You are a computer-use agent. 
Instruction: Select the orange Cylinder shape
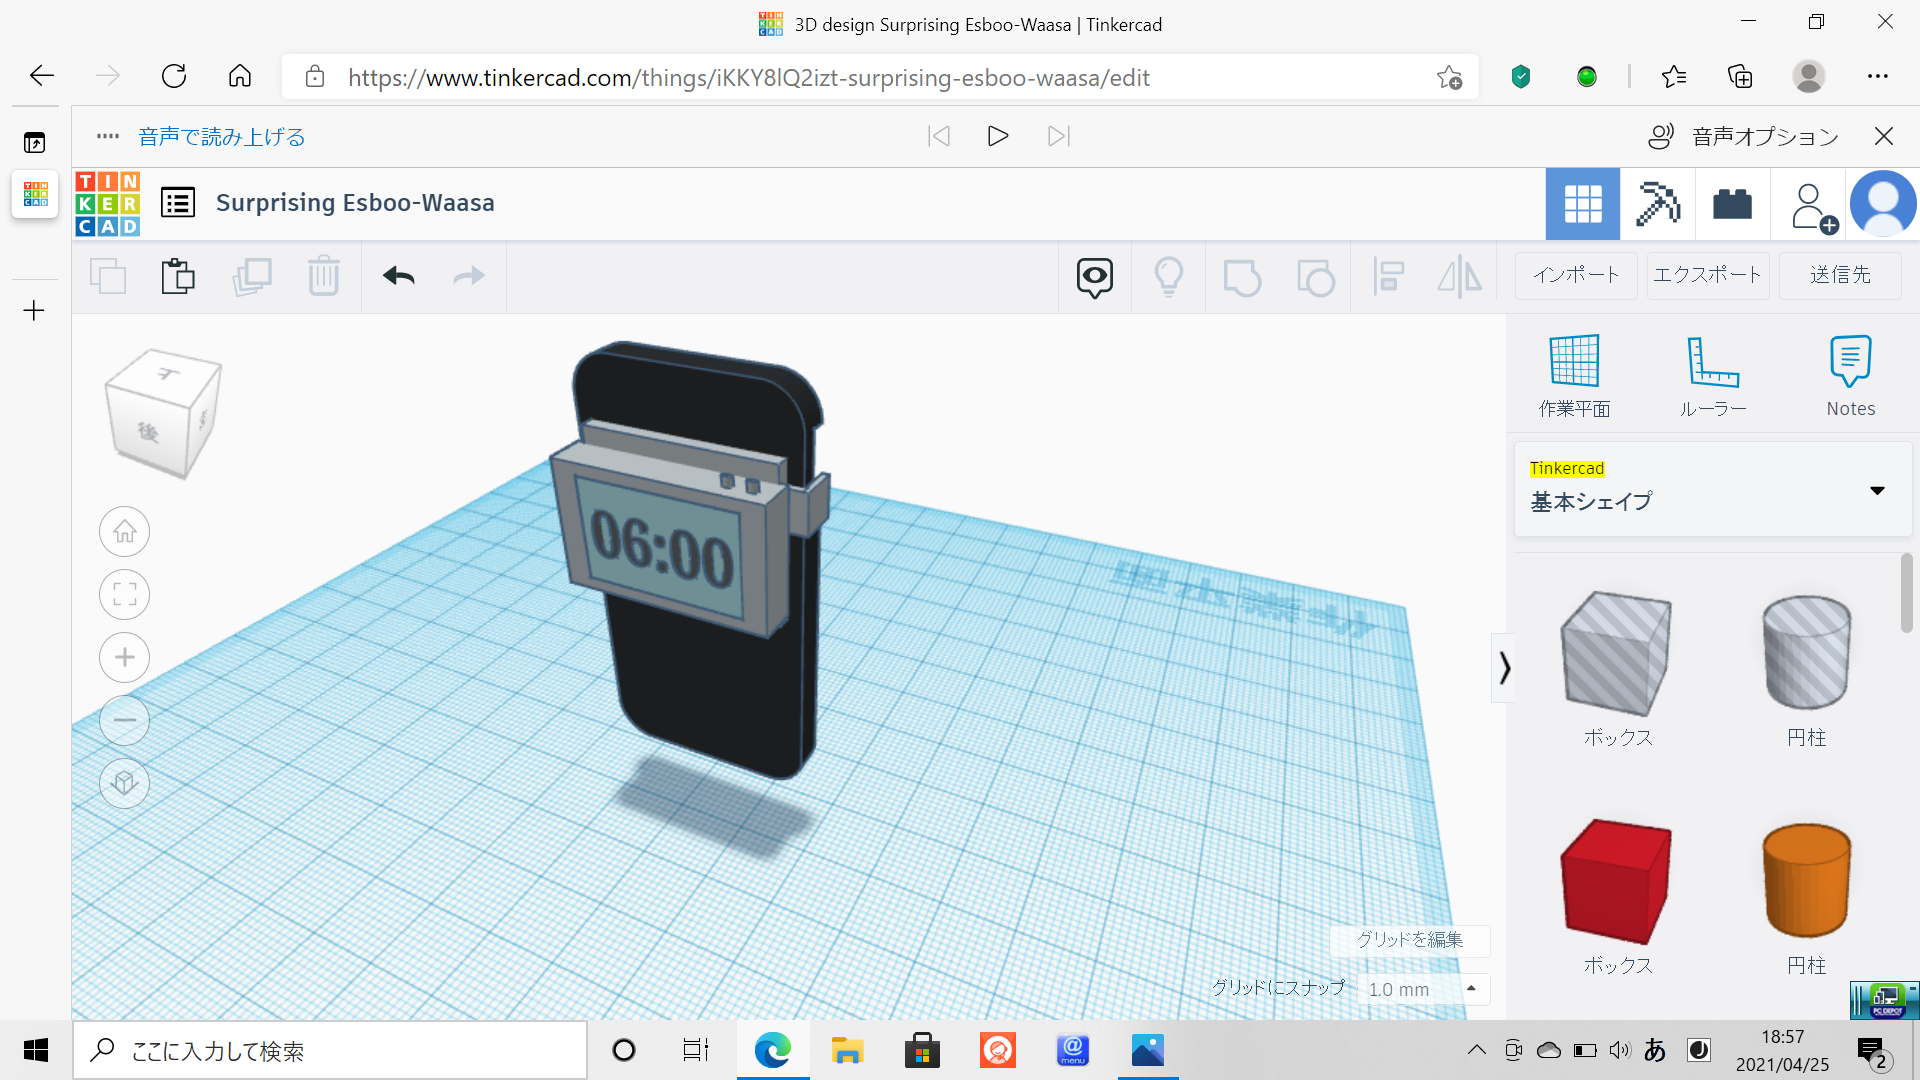pos(1806,881)
